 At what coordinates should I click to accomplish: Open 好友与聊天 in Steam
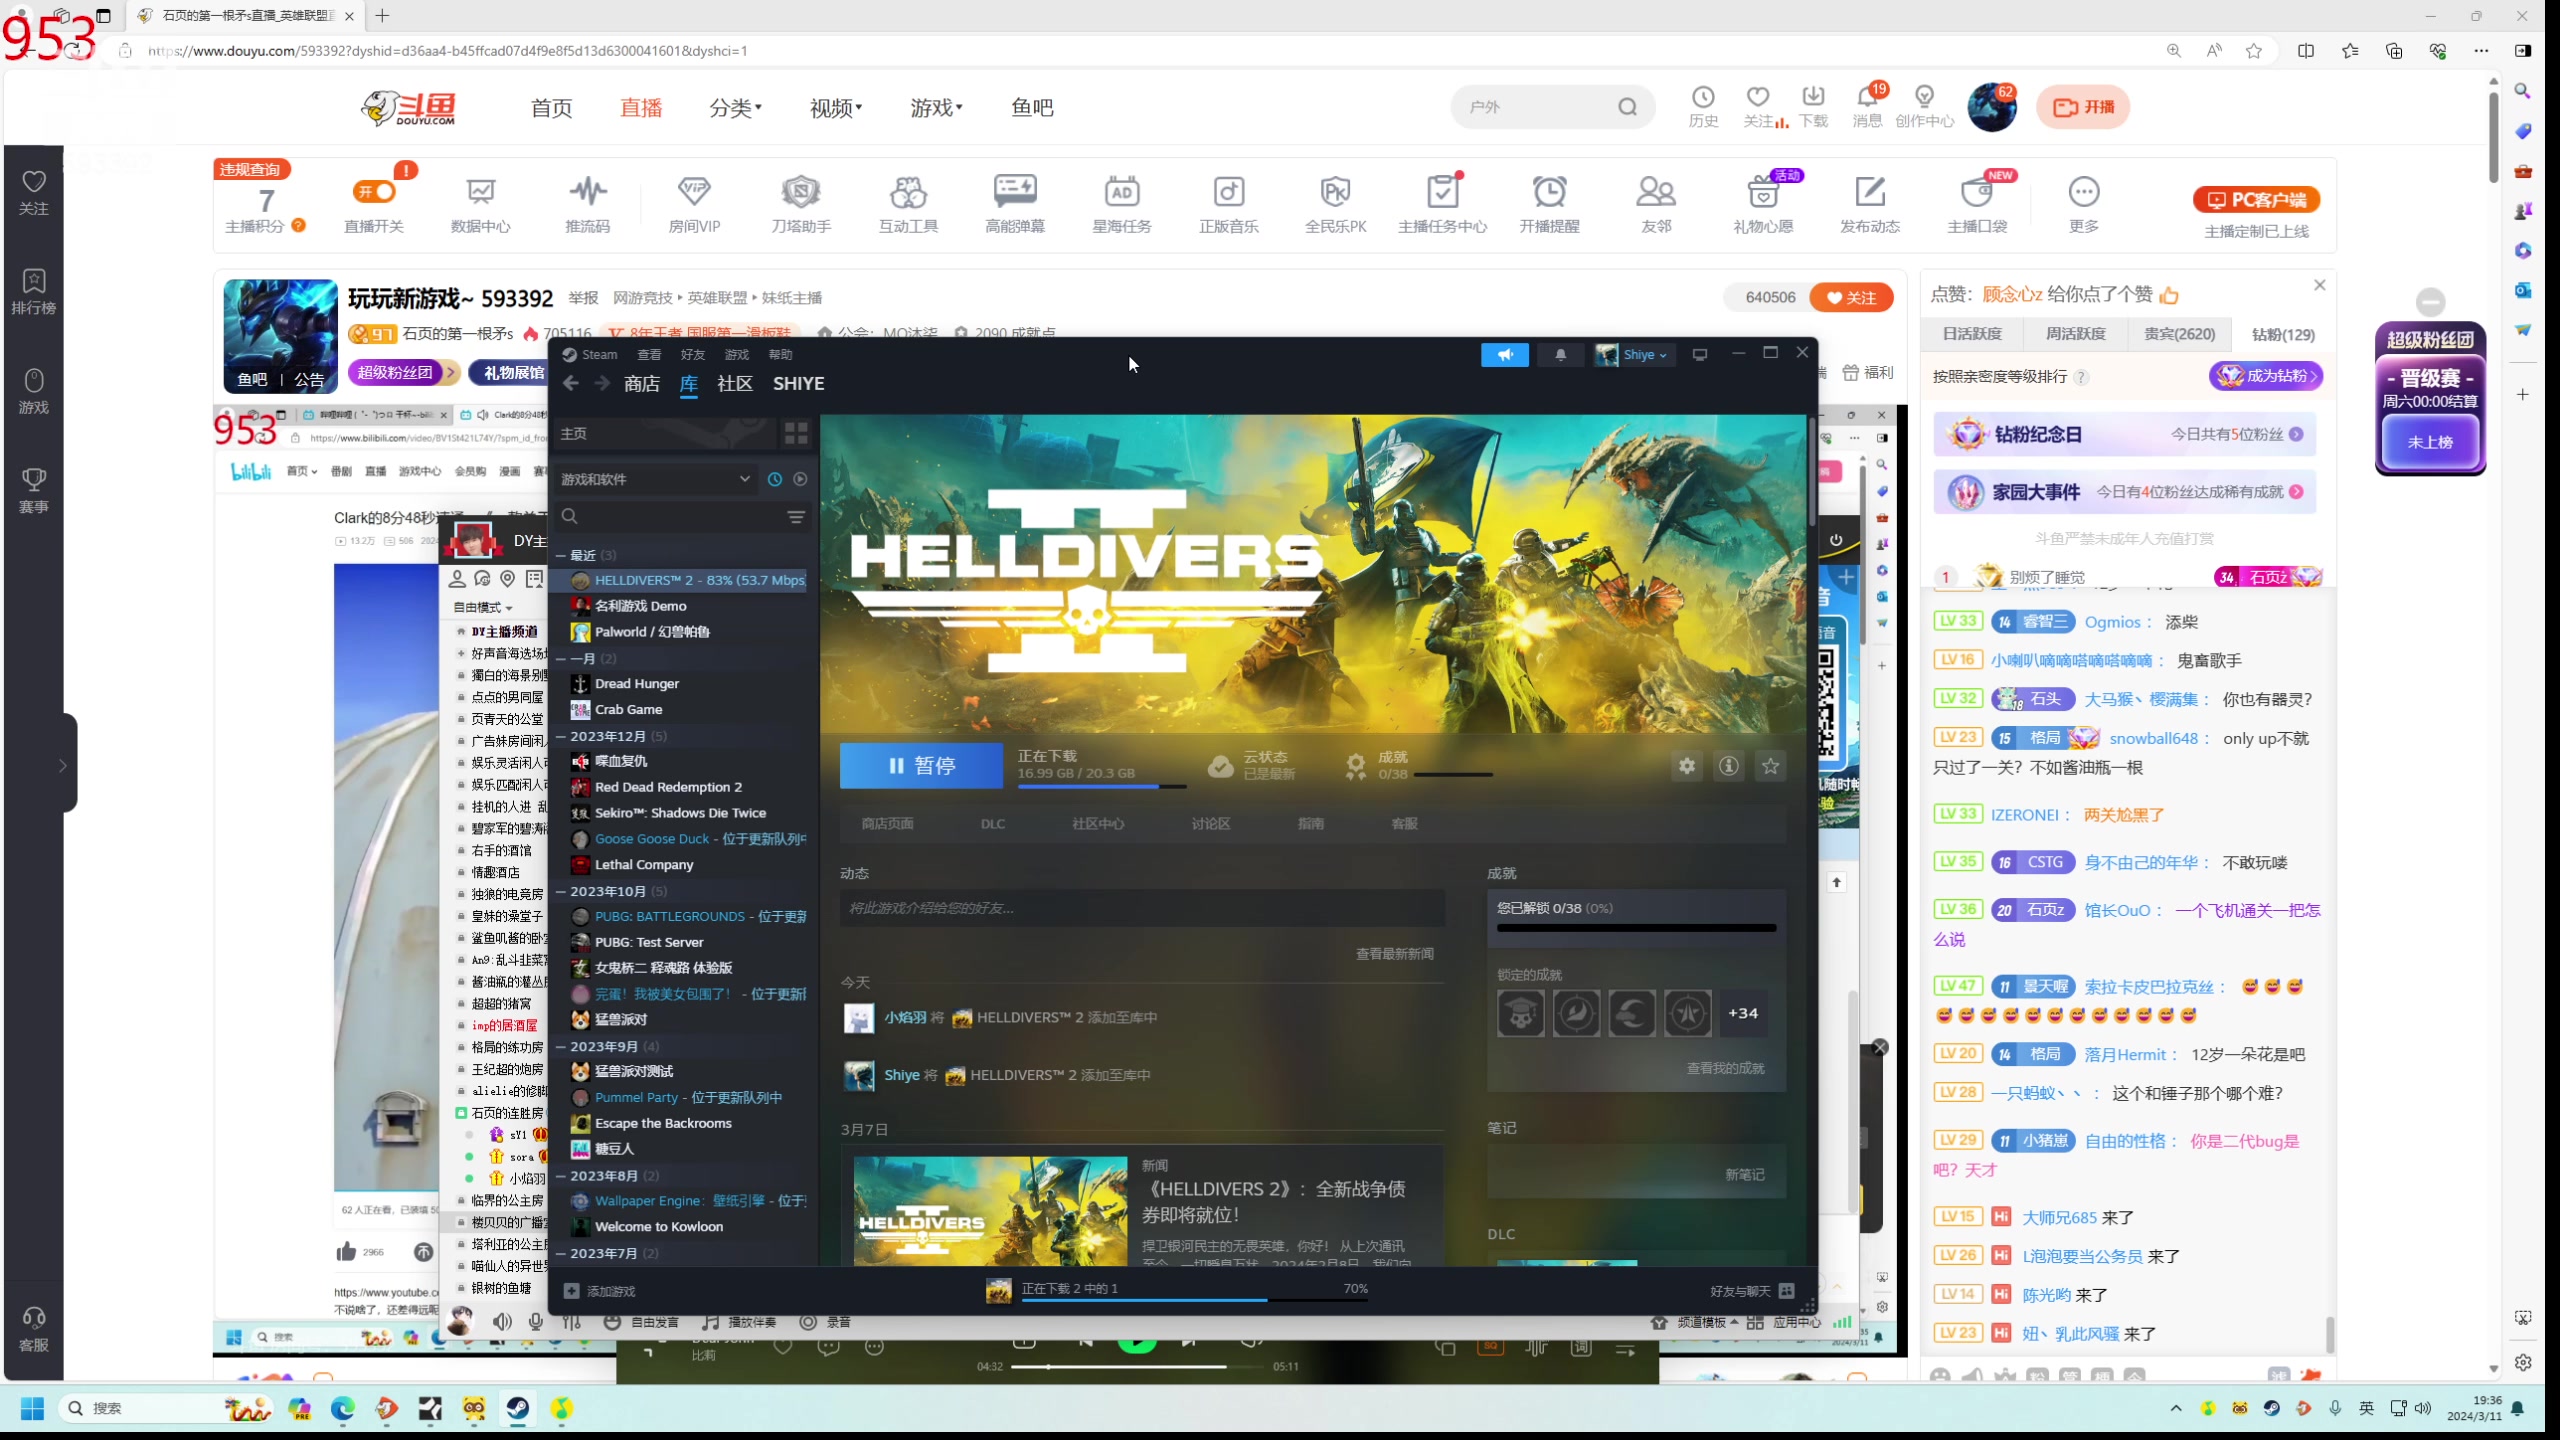pyautogui.click(x=1752, y=1291)
